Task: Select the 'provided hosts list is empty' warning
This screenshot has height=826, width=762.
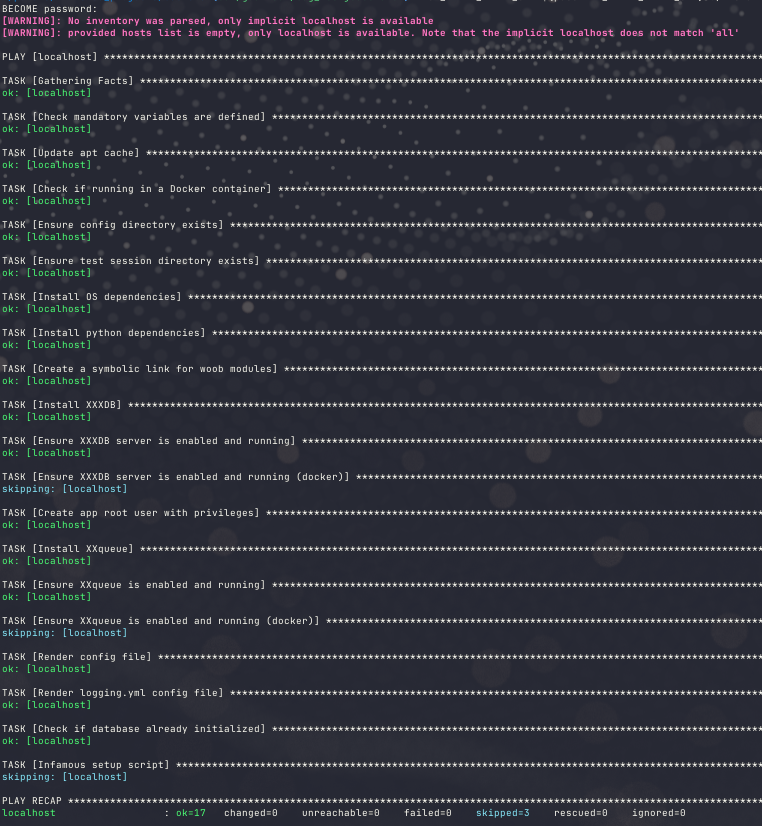Action: pyautogui.click(x=370, y=33)
